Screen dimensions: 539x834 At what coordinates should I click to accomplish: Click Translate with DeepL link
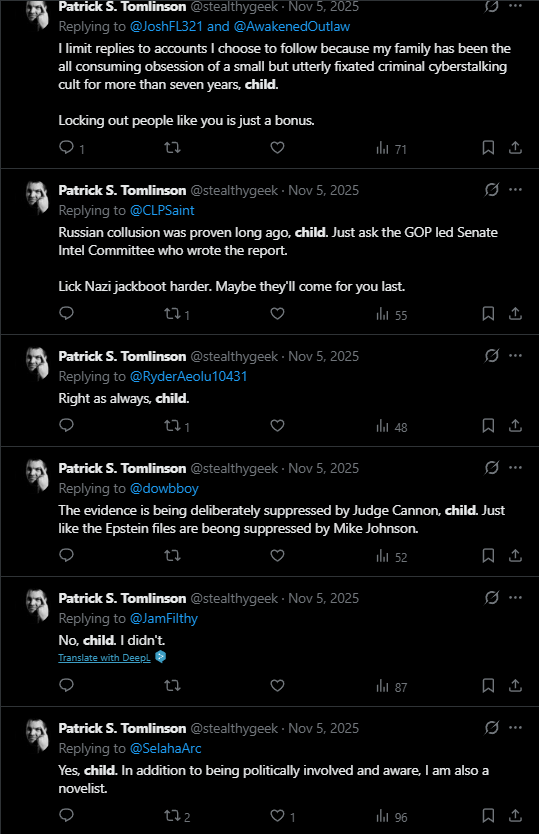click(104, 657)
